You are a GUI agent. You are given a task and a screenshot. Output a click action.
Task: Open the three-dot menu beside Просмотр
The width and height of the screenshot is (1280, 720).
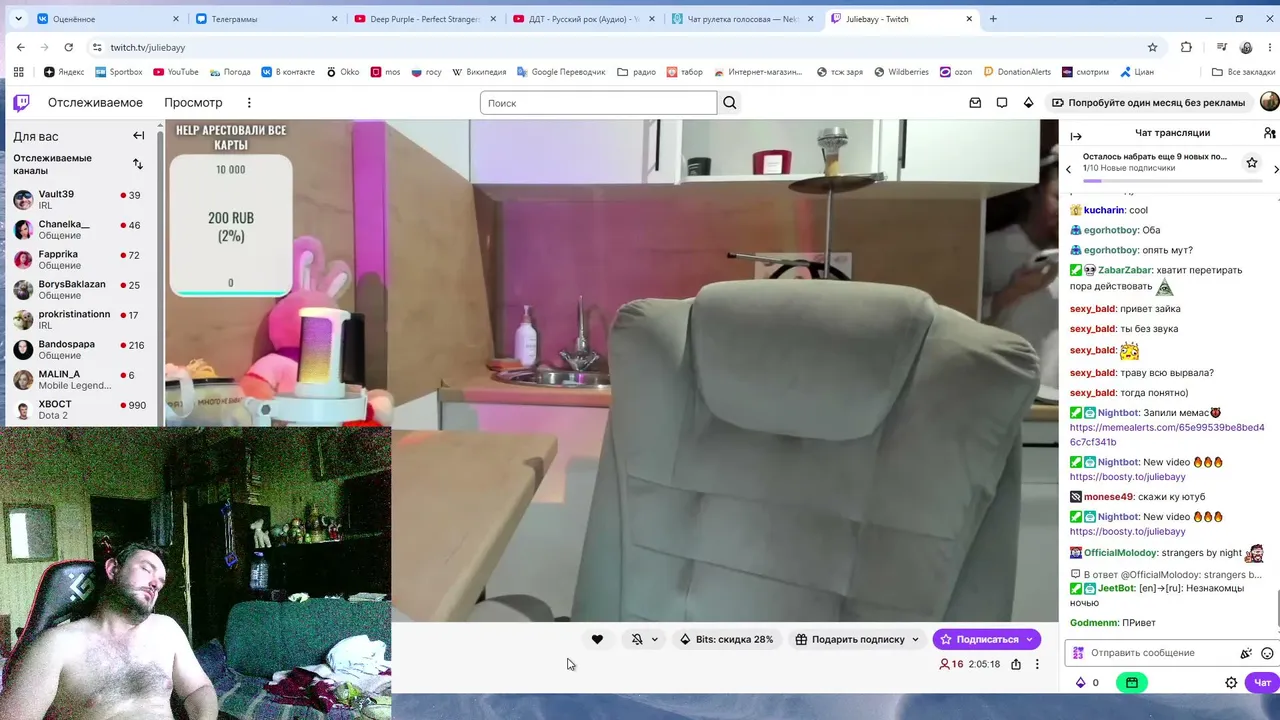249,103
